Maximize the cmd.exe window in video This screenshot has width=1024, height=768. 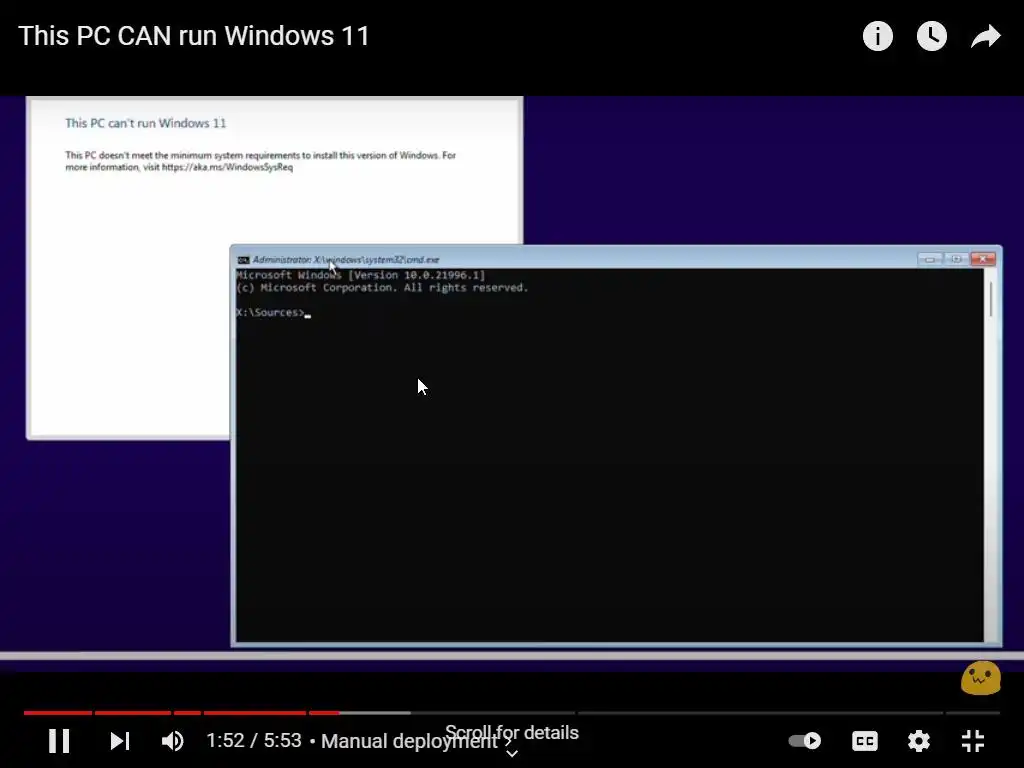(956, 259)
